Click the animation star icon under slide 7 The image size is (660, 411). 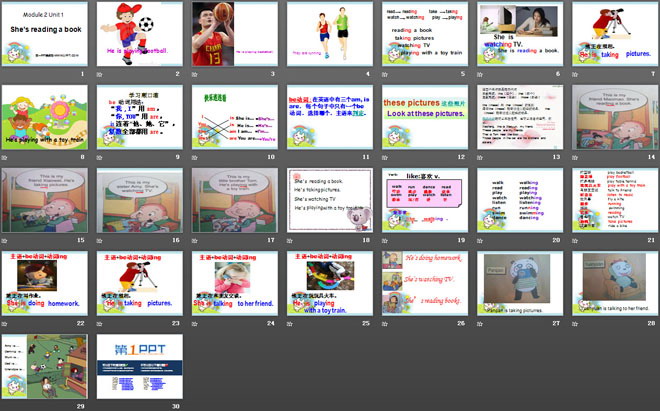point(575,75)
